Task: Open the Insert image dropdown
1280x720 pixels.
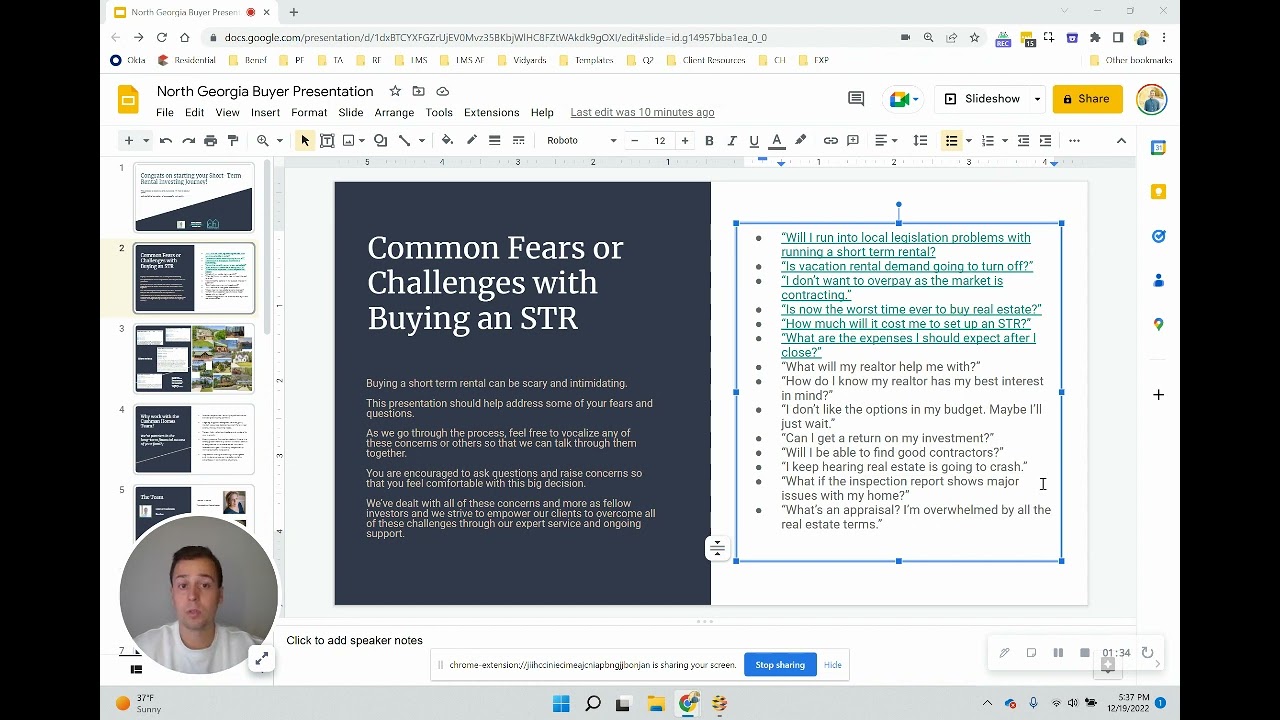Action: pyautogui.click(x=353, y=141)
